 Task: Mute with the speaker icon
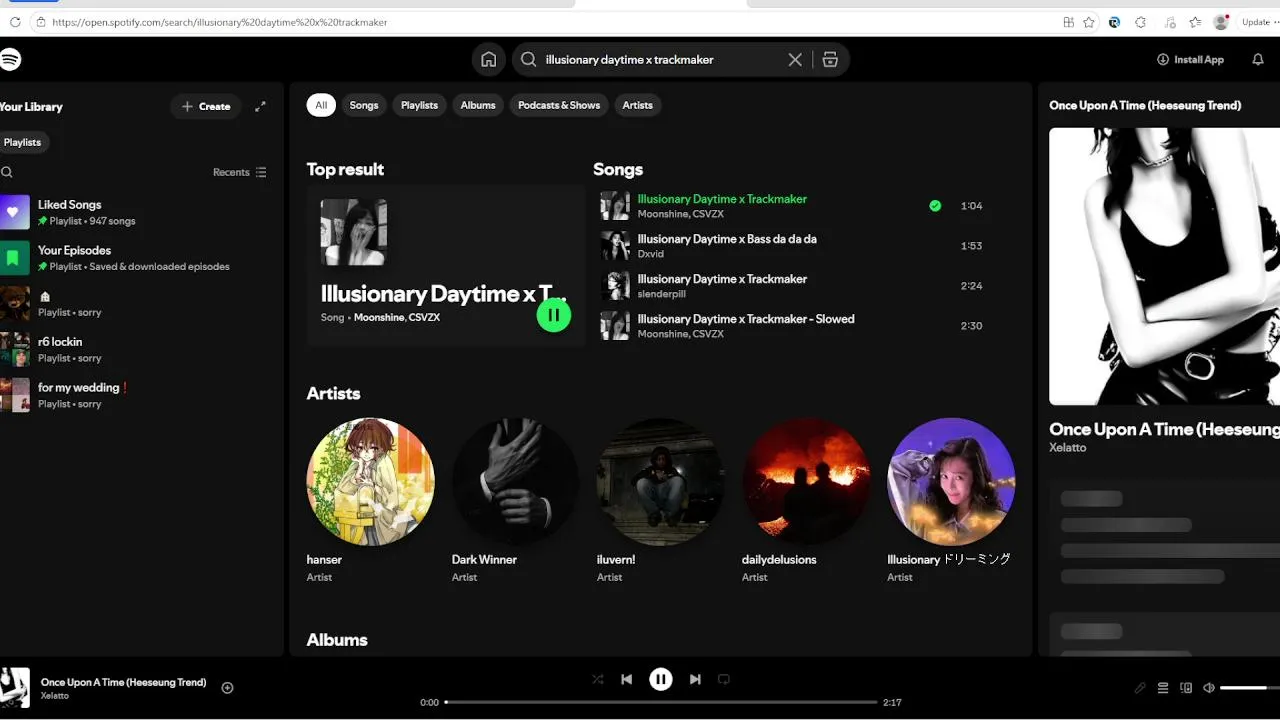[x=1209, y=688]
